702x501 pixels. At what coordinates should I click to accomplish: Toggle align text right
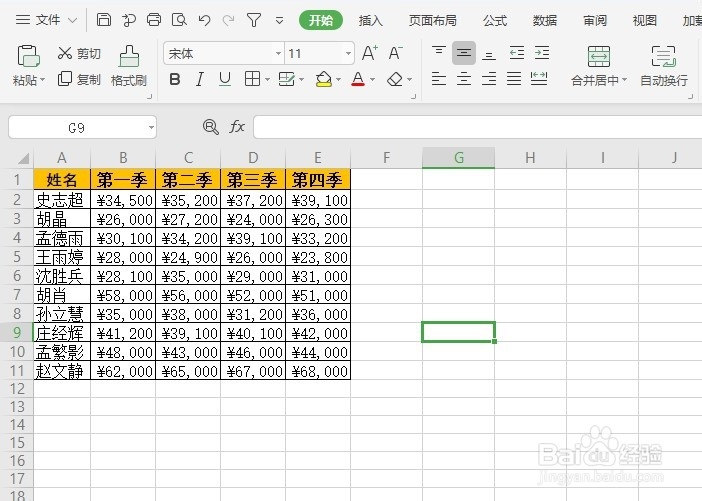click(x=489, y=79)
